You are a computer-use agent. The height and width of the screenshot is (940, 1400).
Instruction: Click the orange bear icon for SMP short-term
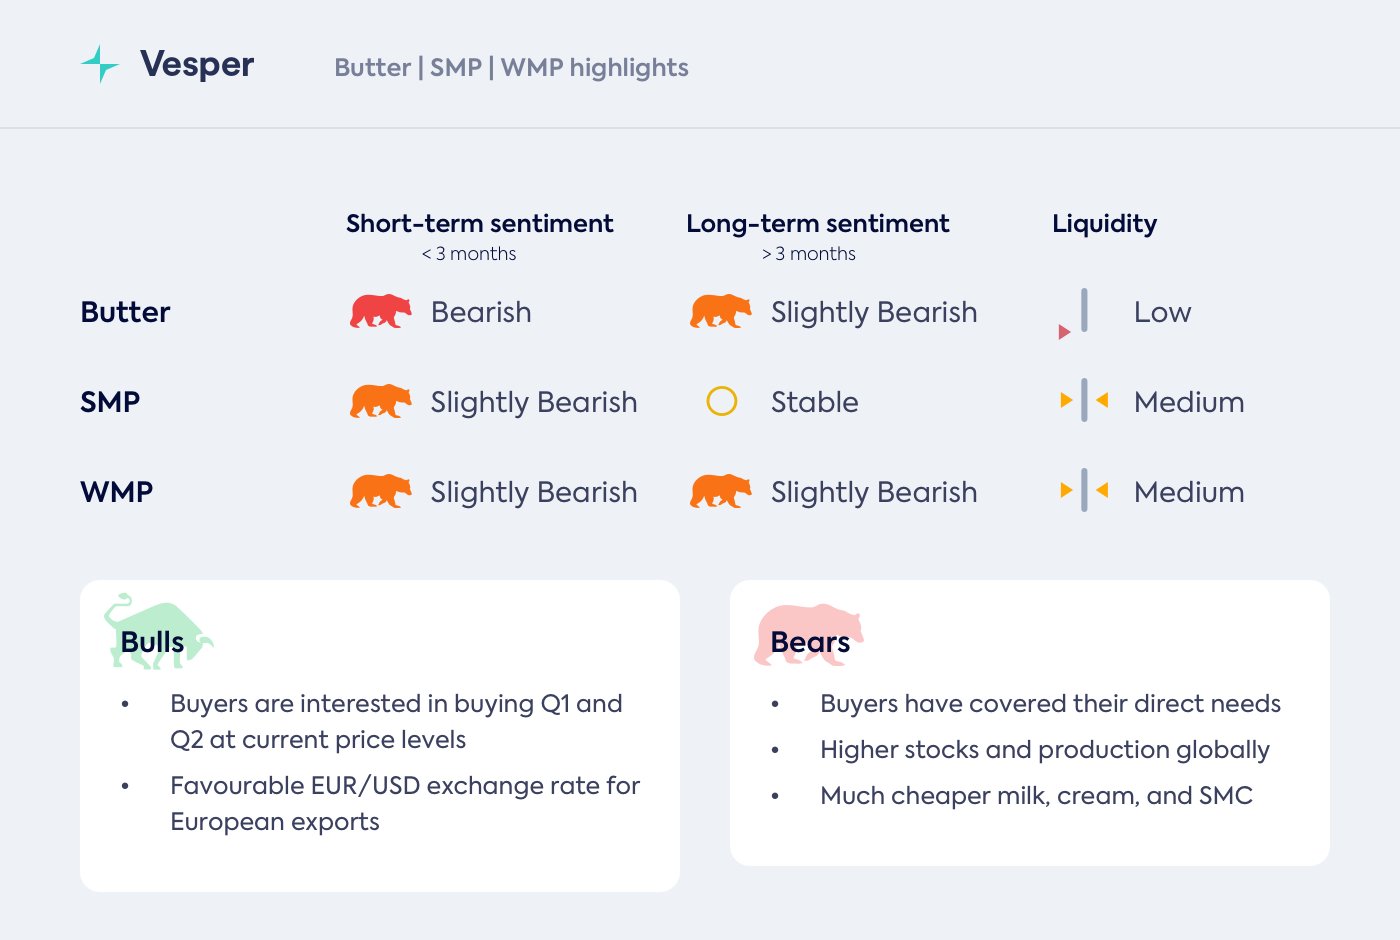click(381, 402)
